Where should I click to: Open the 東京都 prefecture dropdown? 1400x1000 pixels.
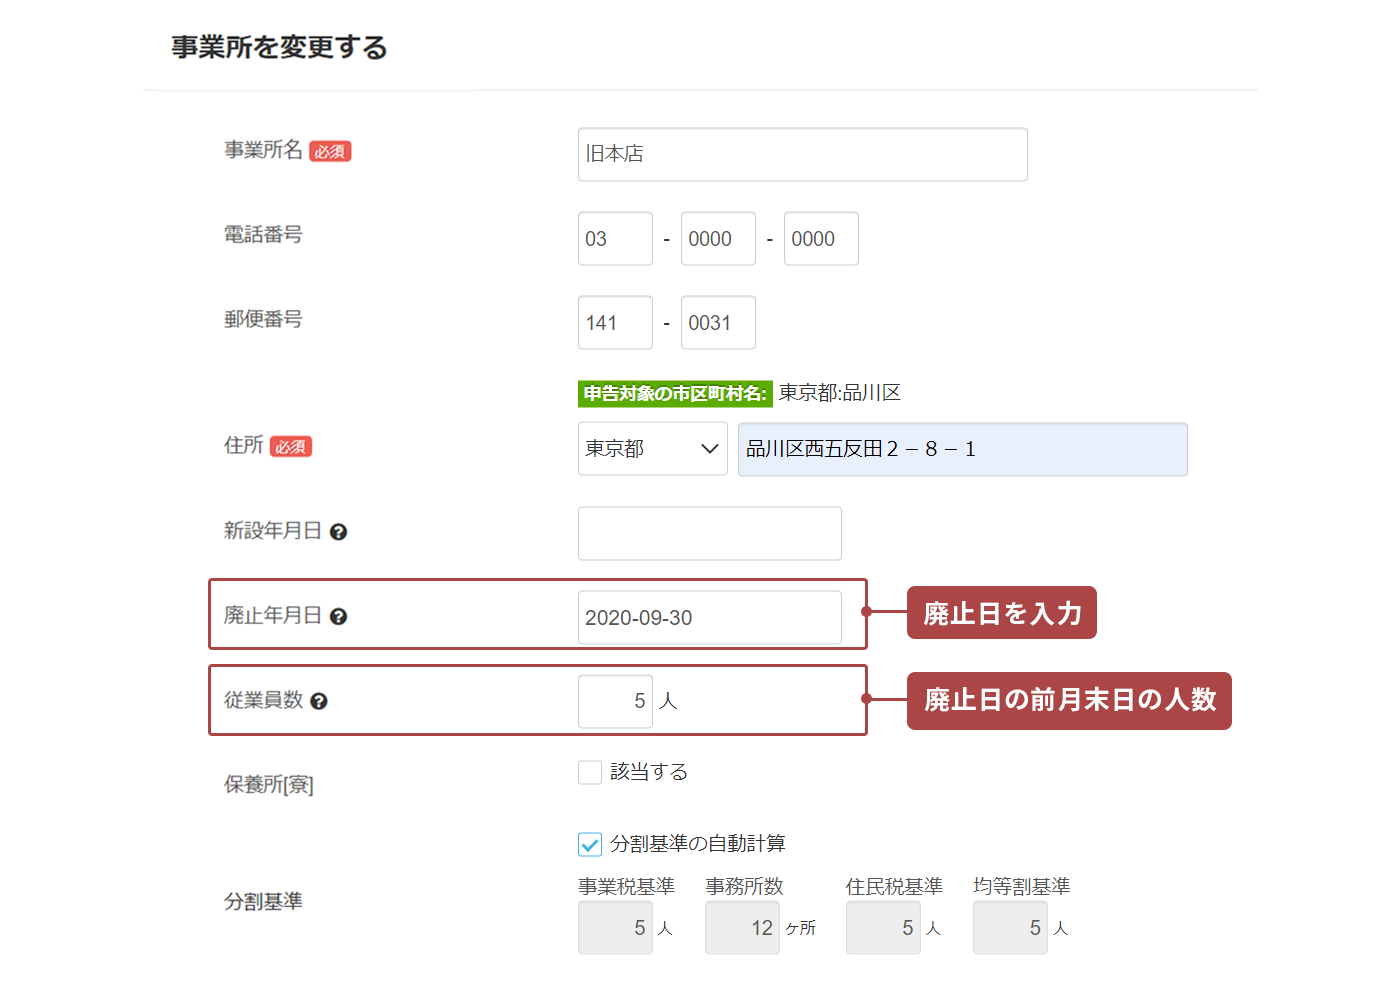652,449
